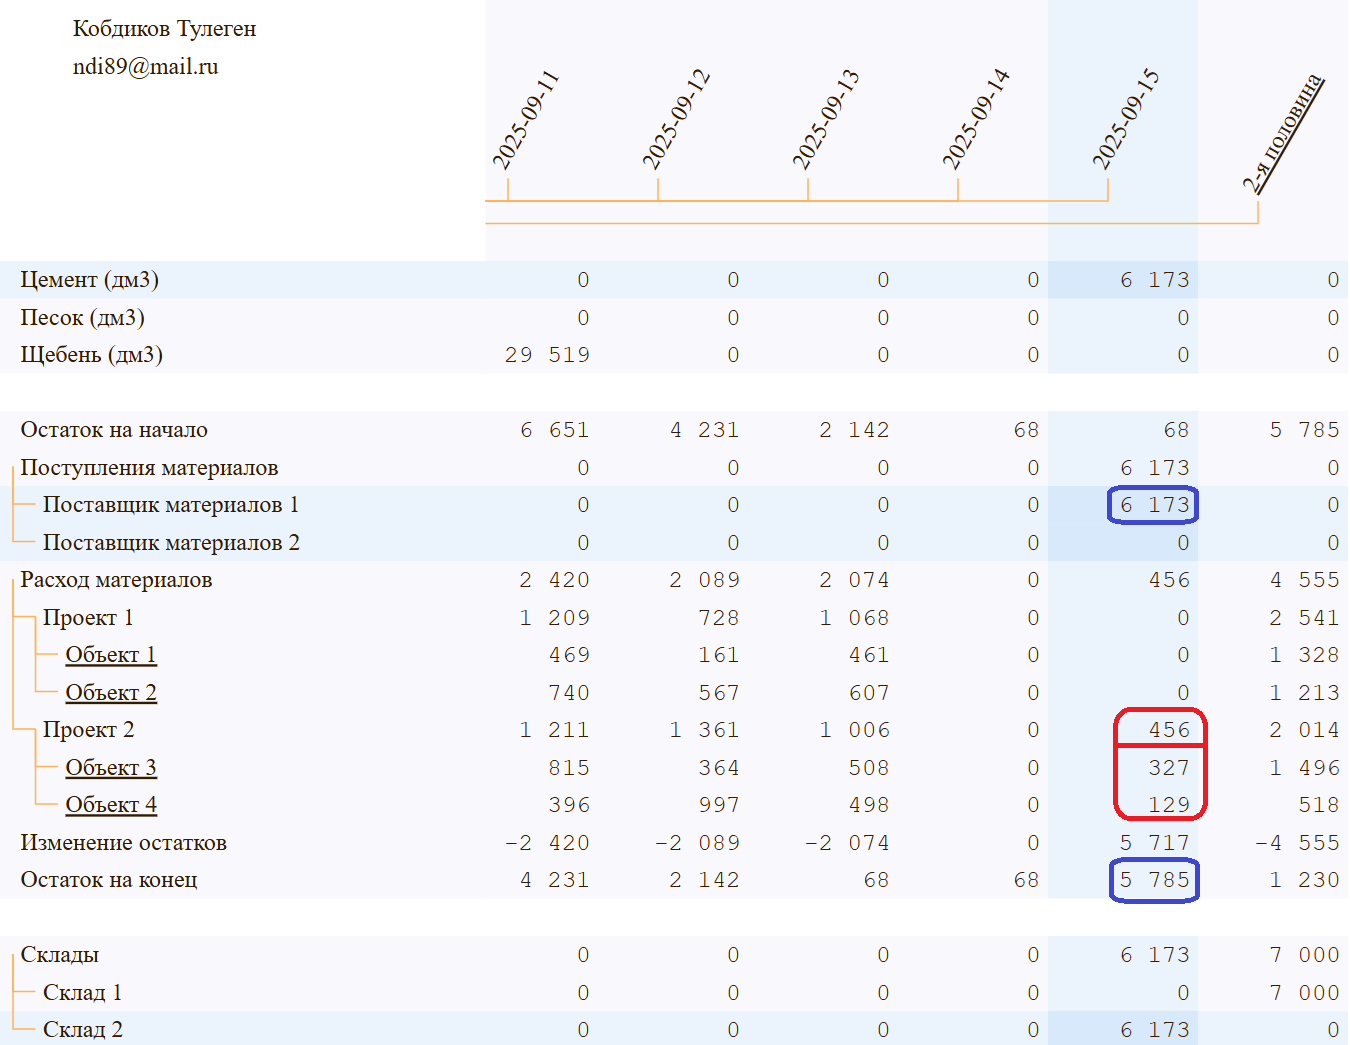The image size is (1350, 1045).
Task: Select the 2025-09-13 date column header
Action: [x=826, y=120]
